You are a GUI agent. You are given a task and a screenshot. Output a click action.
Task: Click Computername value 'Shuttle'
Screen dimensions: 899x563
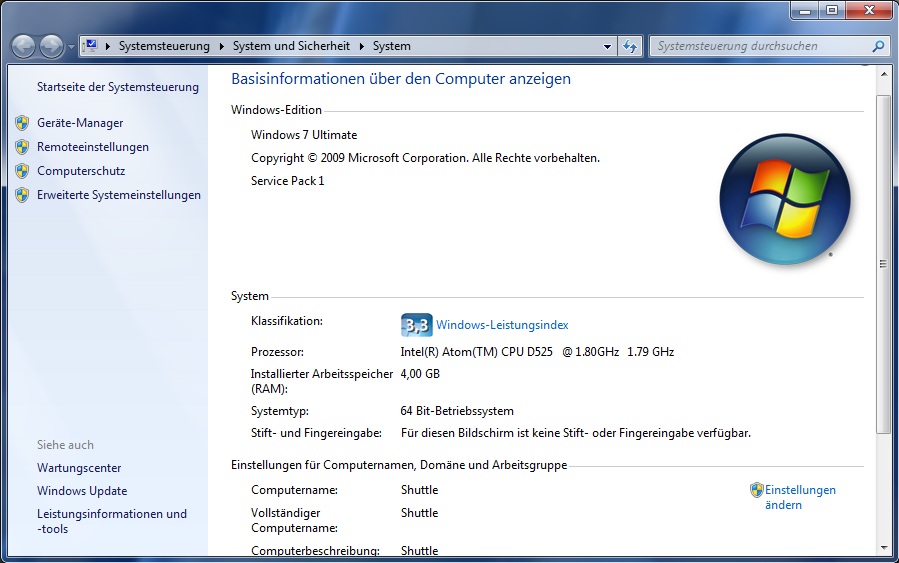419,490
